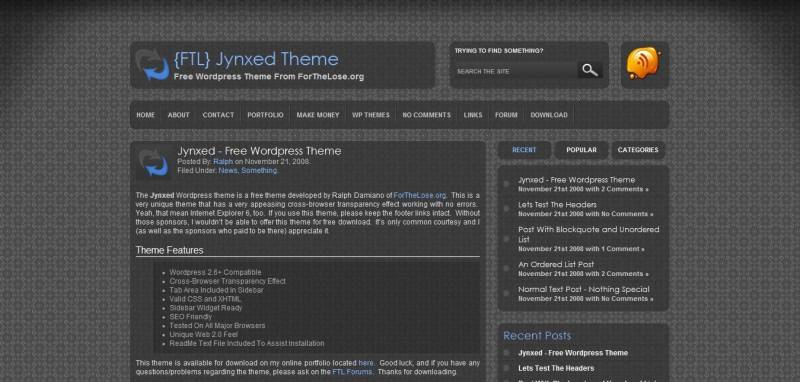Screen dimensions: 800x382
Task: Open the News category link
Action: (228, 171)
